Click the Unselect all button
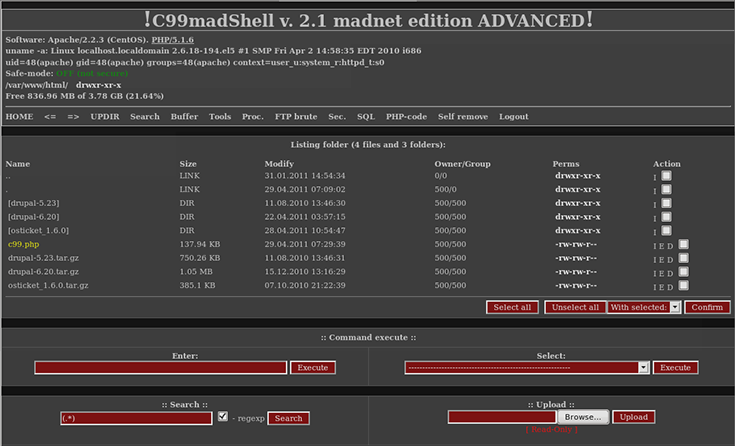735x446 pixels. tap(575, 307)
